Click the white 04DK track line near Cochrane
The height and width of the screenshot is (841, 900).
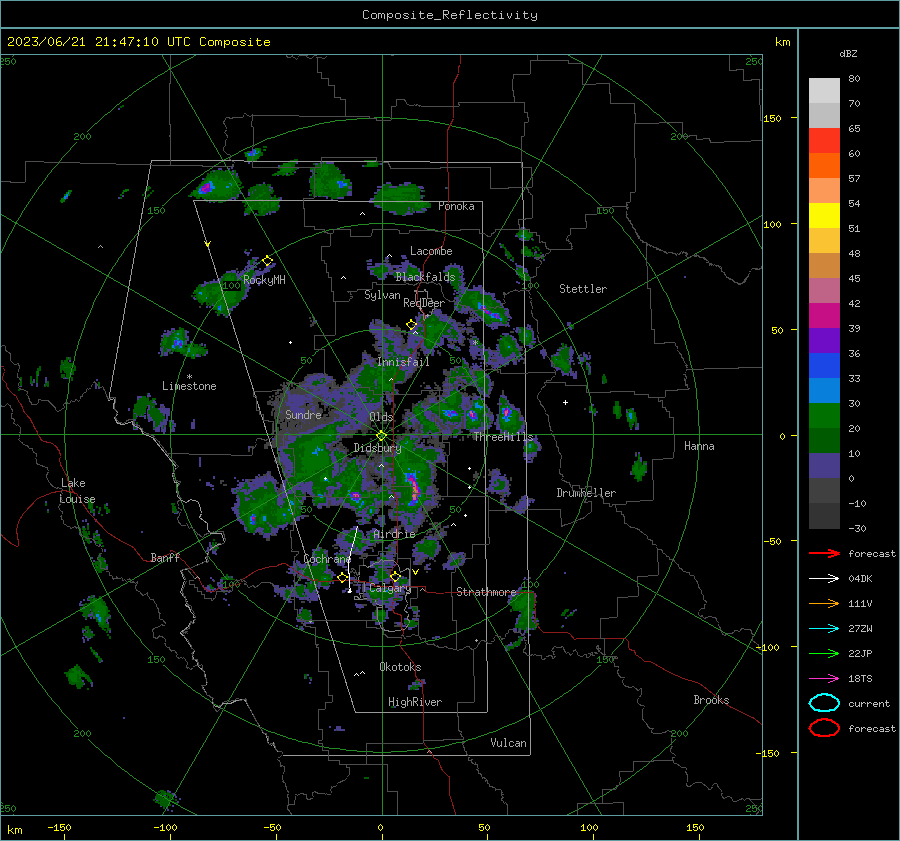352,559
